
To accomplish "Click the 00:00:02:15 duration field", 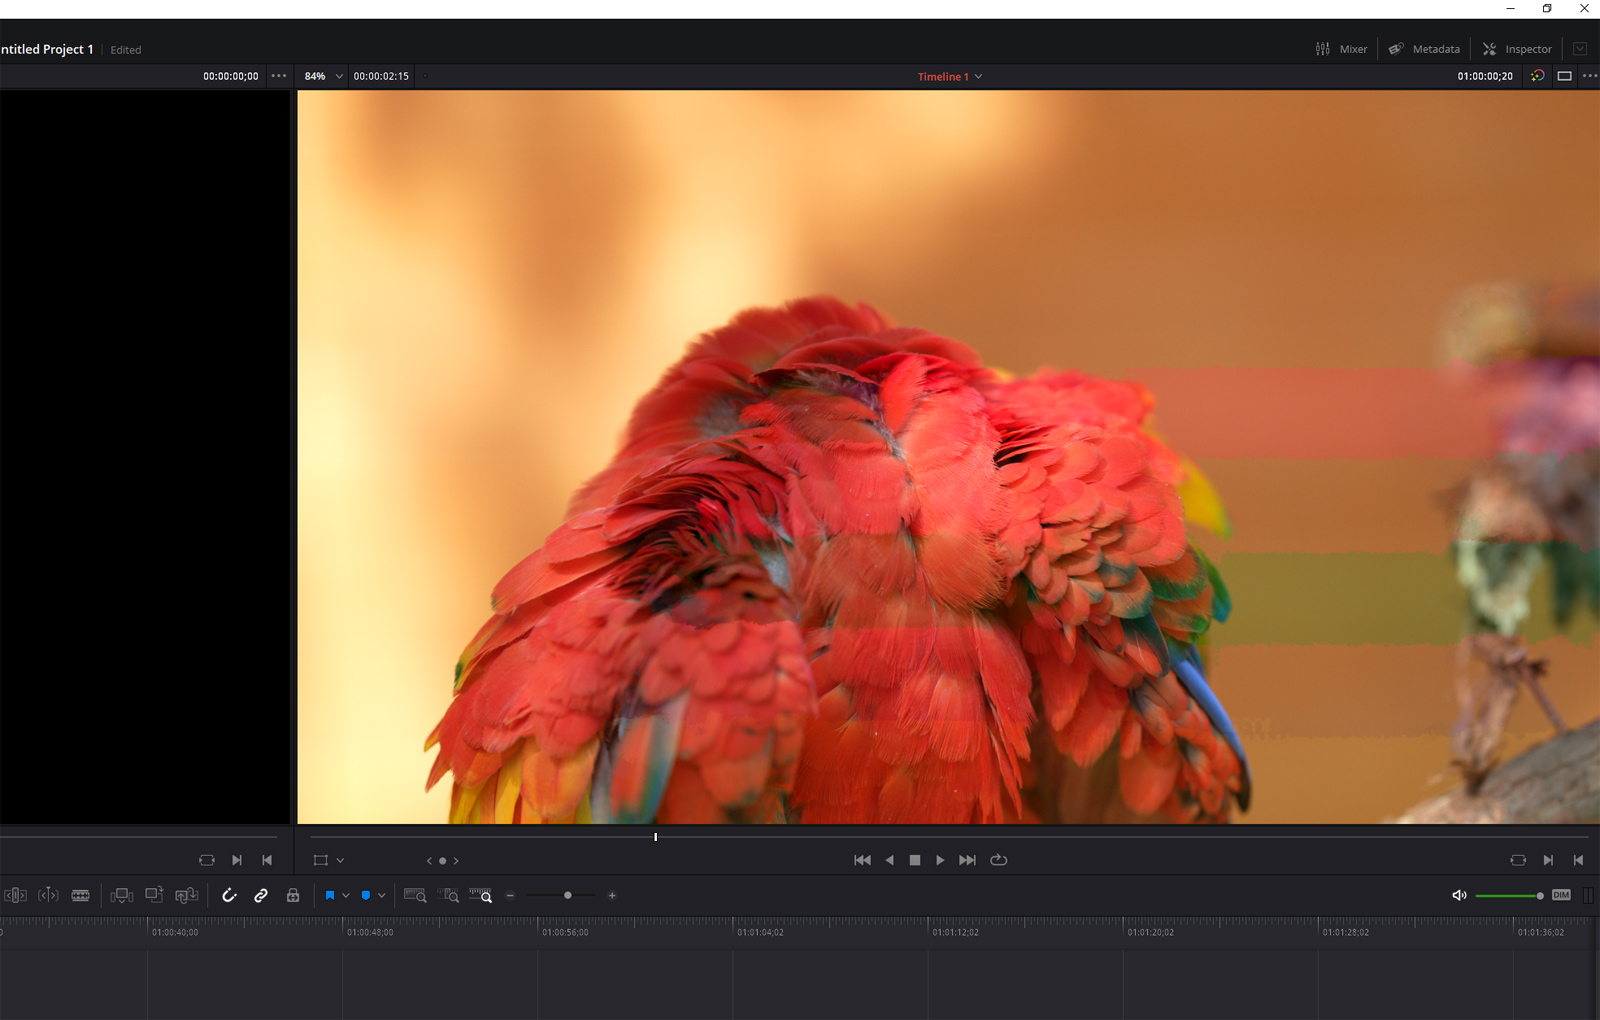I will [381, 76].
